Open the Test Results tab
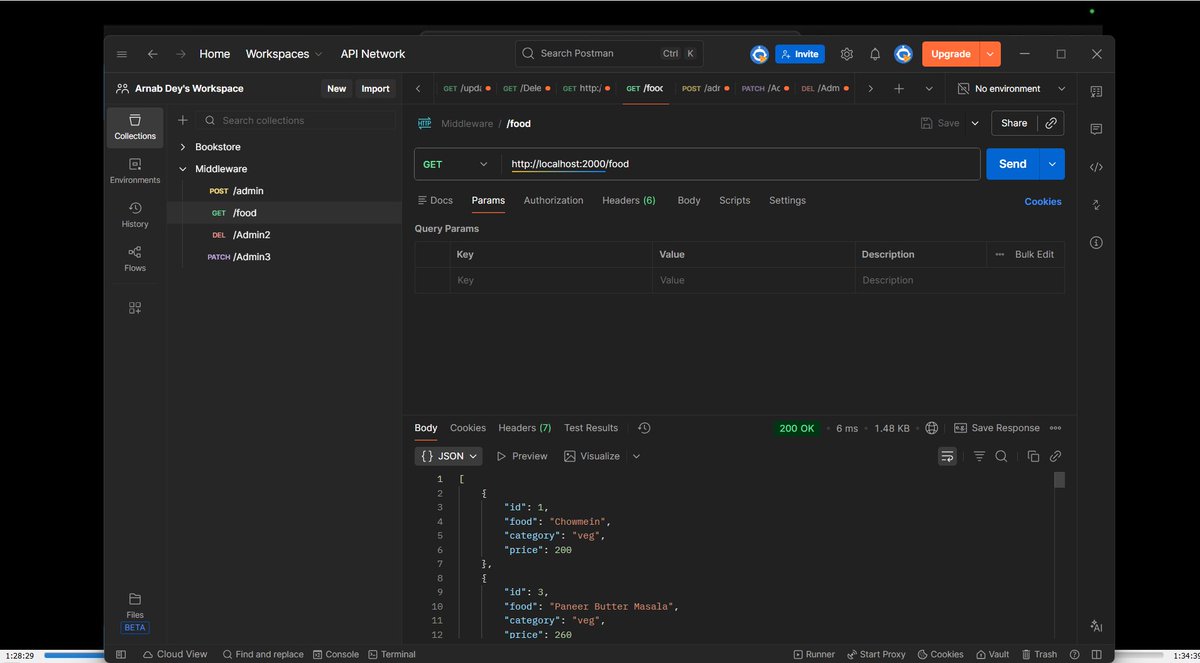 (x=590, y=427)
